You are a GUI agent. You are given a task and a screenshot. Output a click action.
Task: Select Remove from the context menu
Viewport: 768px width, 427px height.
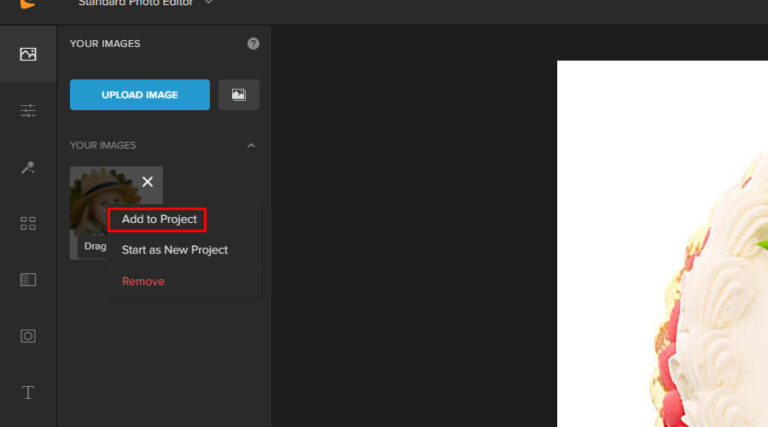pyautogui.click(x=143, y=282)
